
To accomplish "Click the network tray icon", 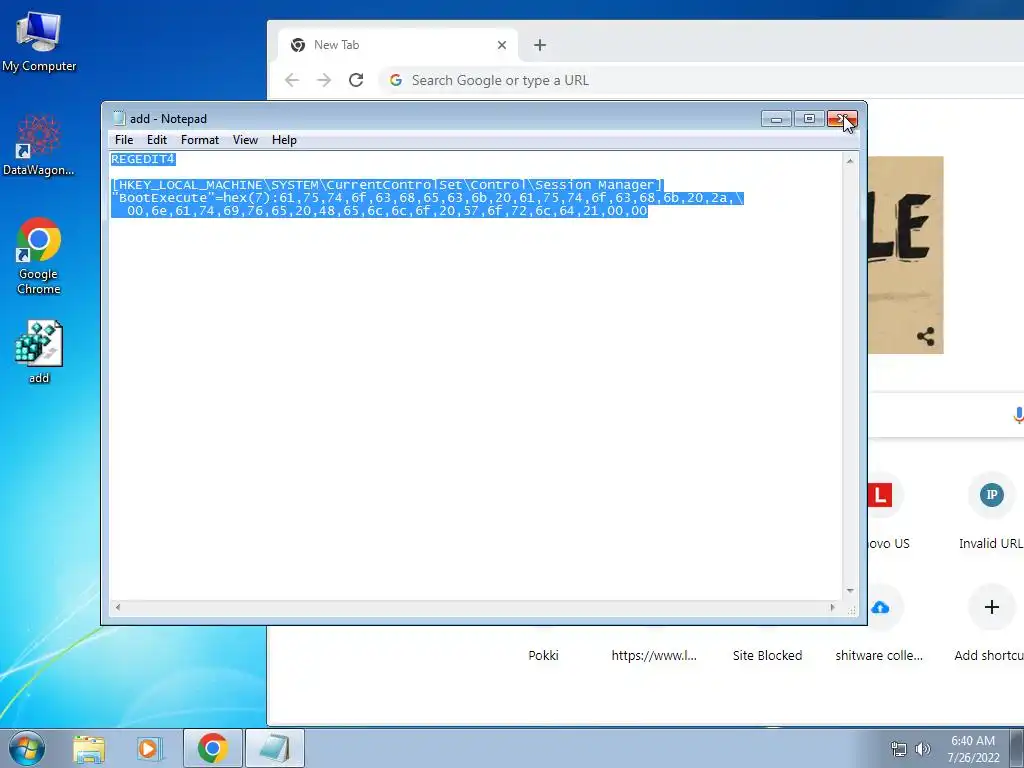I will [899, 749].
